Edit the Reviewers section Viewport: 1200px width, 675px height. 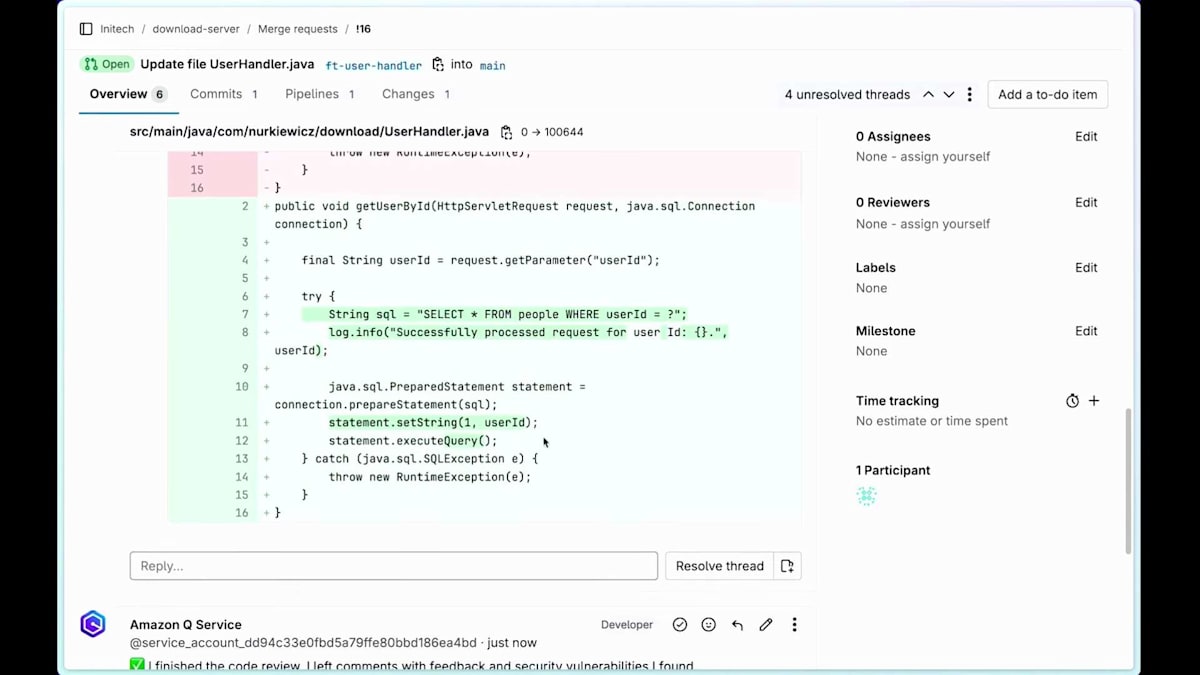1086,202
